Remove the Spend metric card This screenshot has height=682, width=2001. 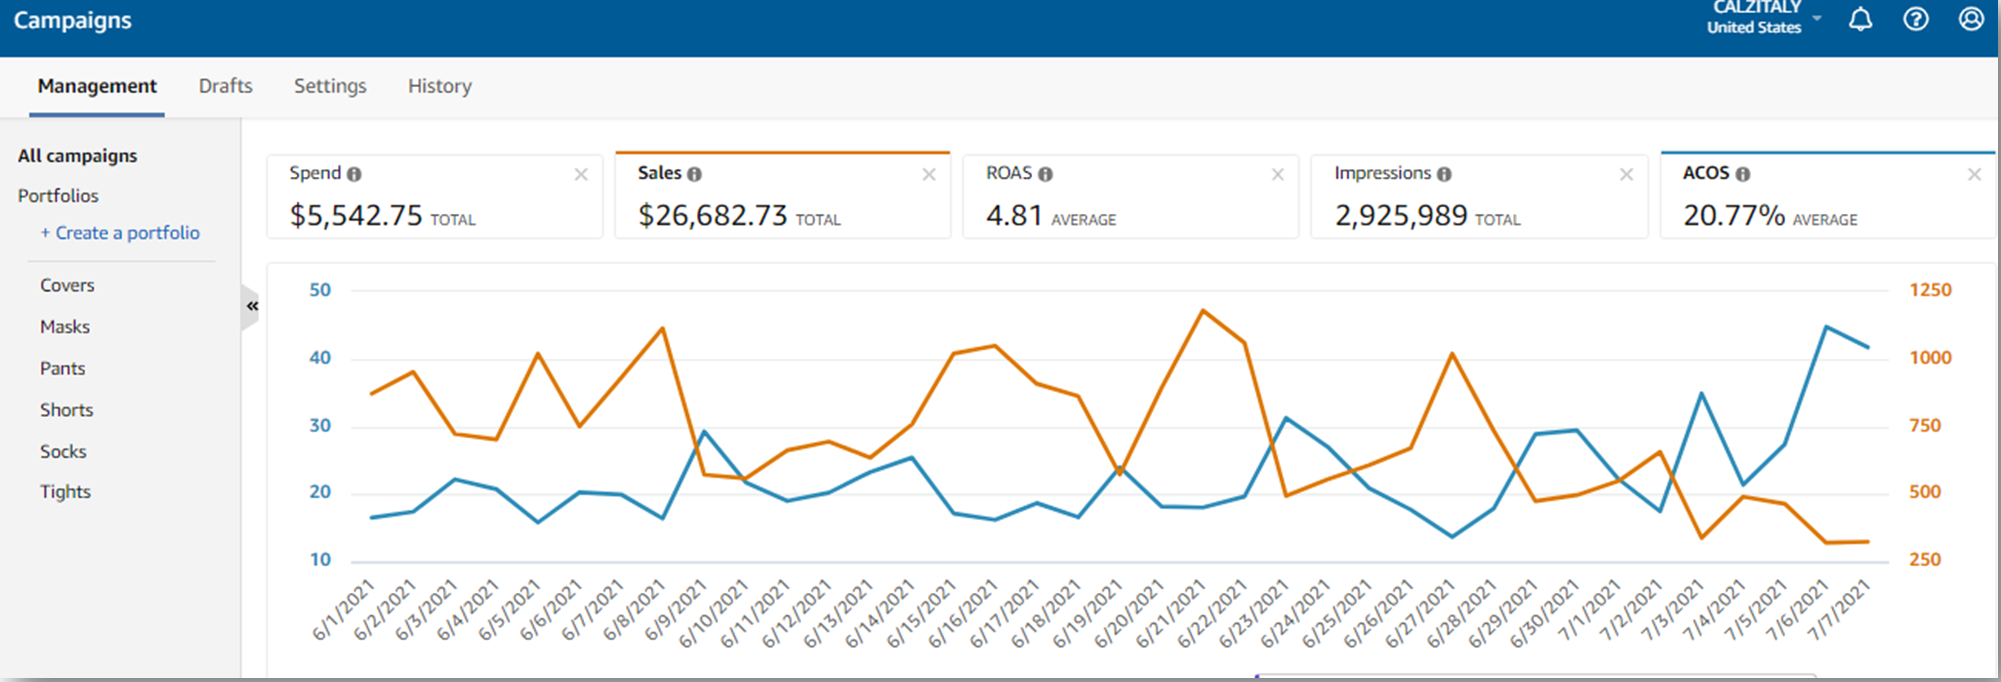click(x=581, y=175)
